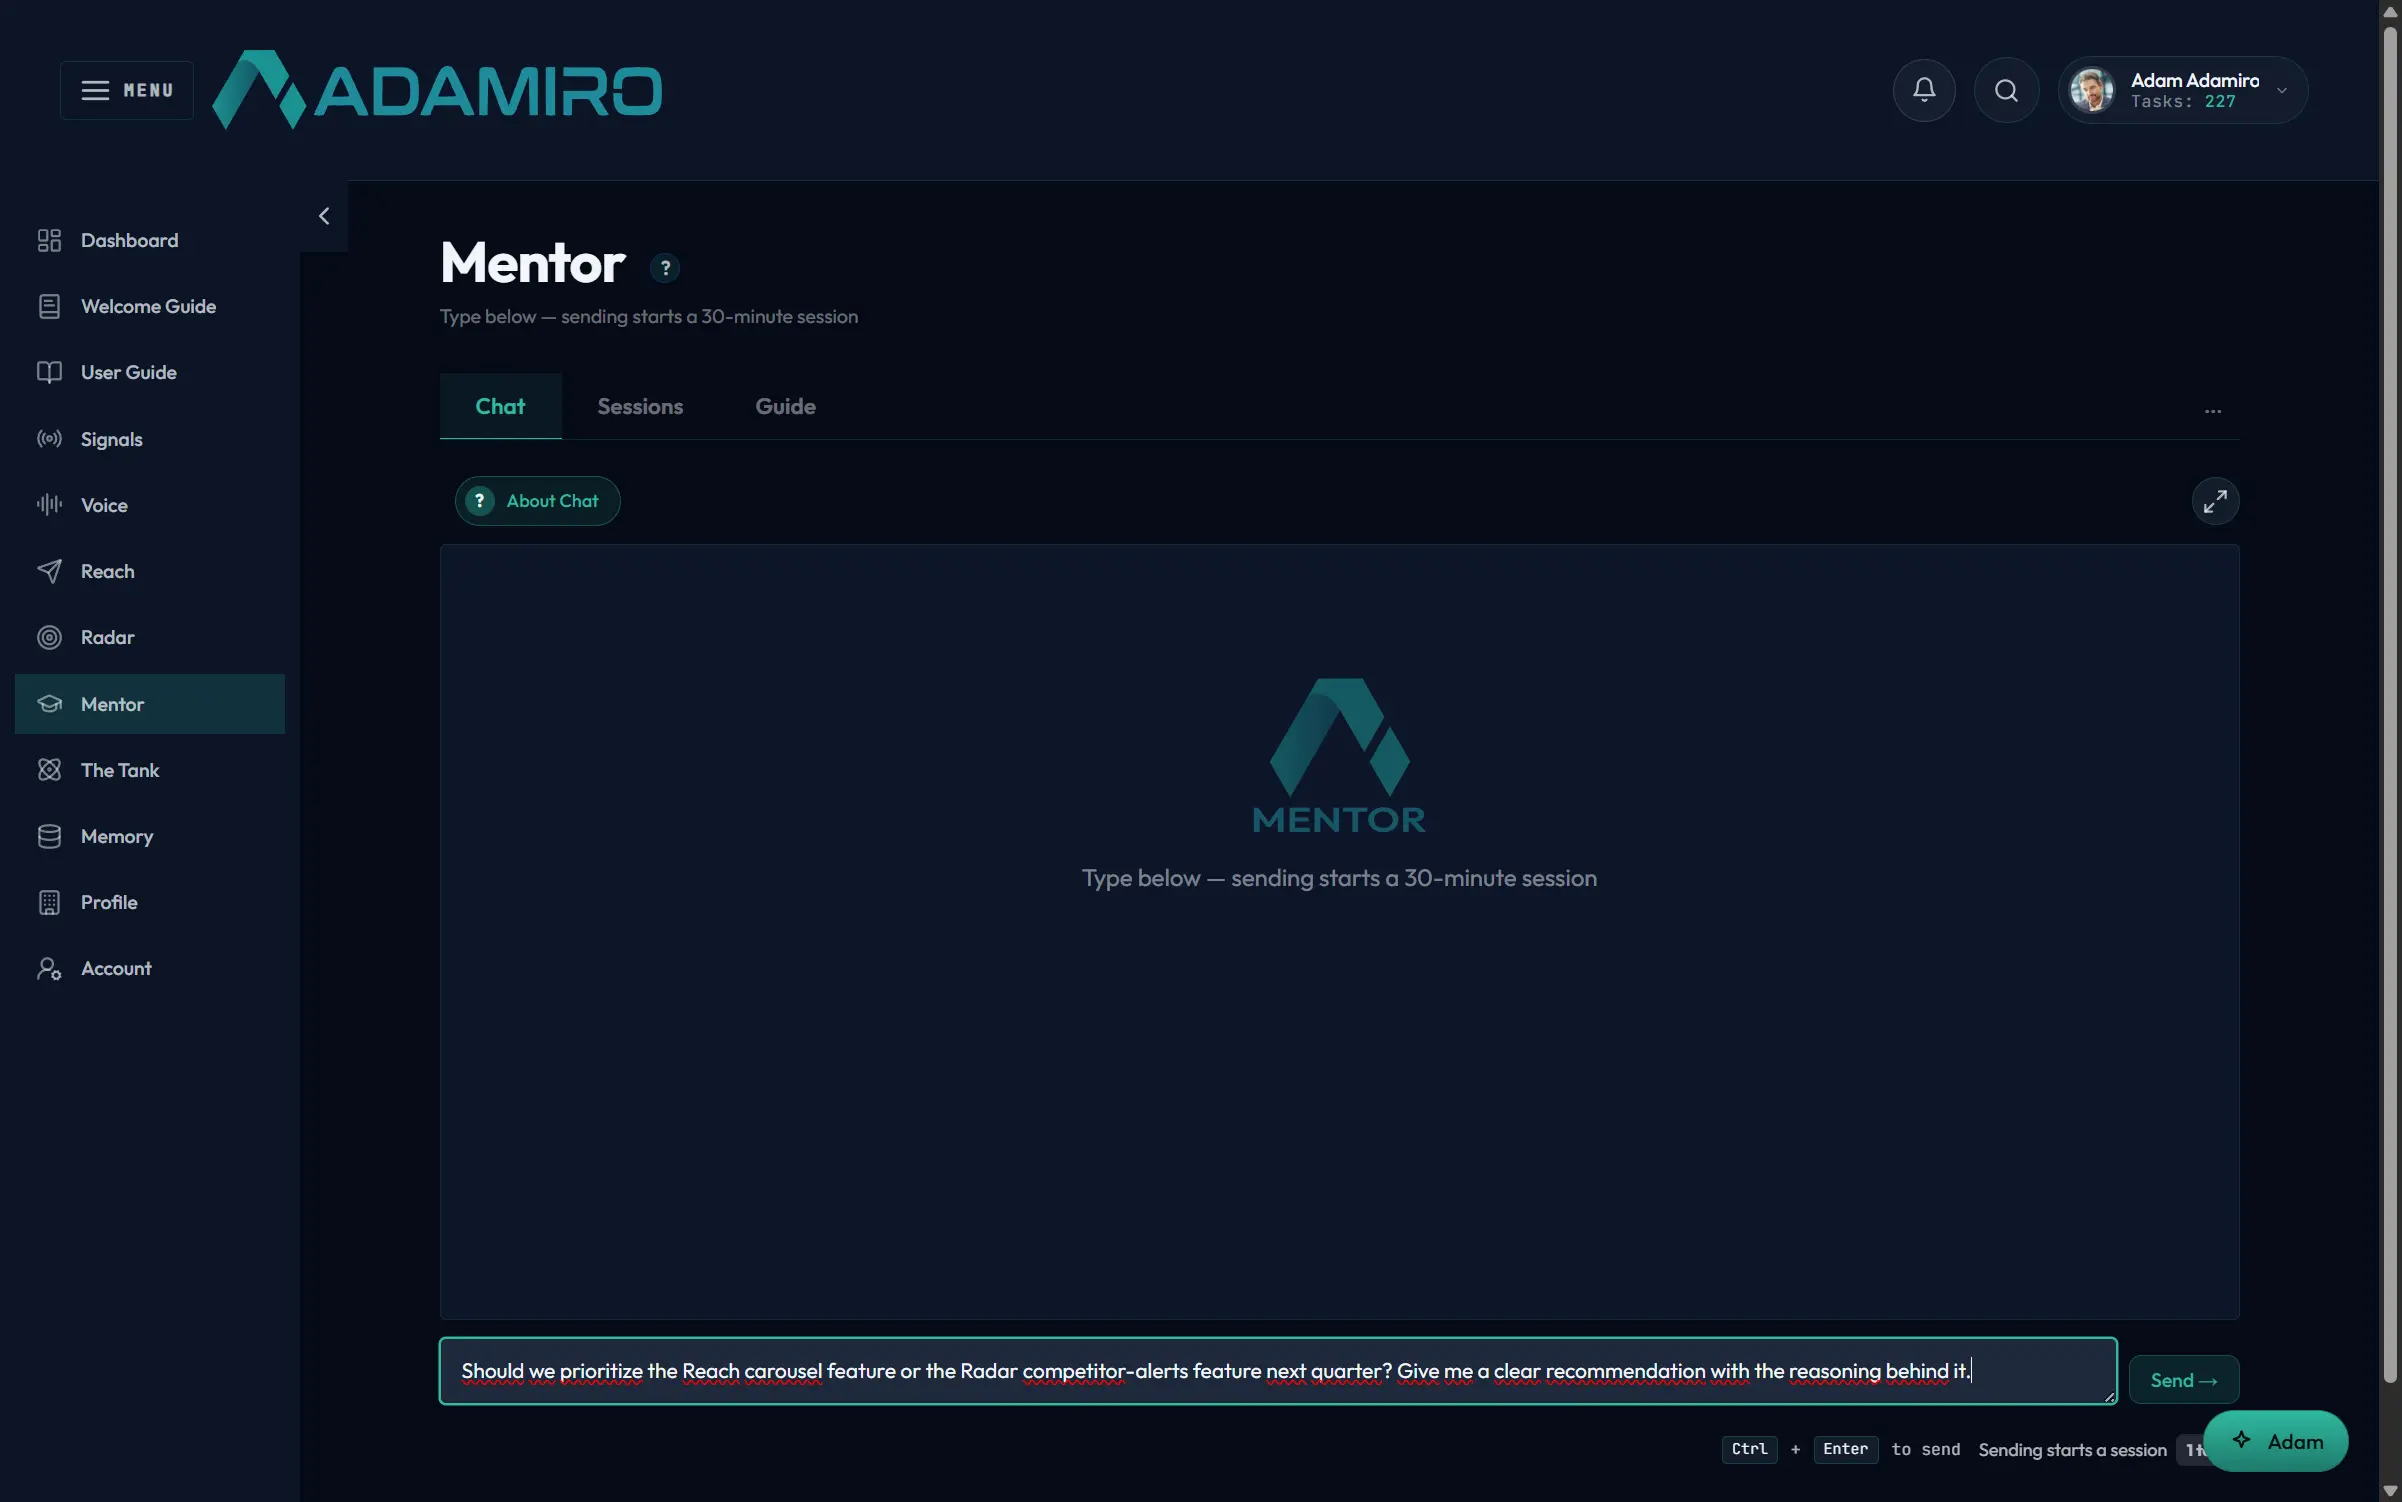
Task: Click the Send button
Action: coord(2184,1380)
